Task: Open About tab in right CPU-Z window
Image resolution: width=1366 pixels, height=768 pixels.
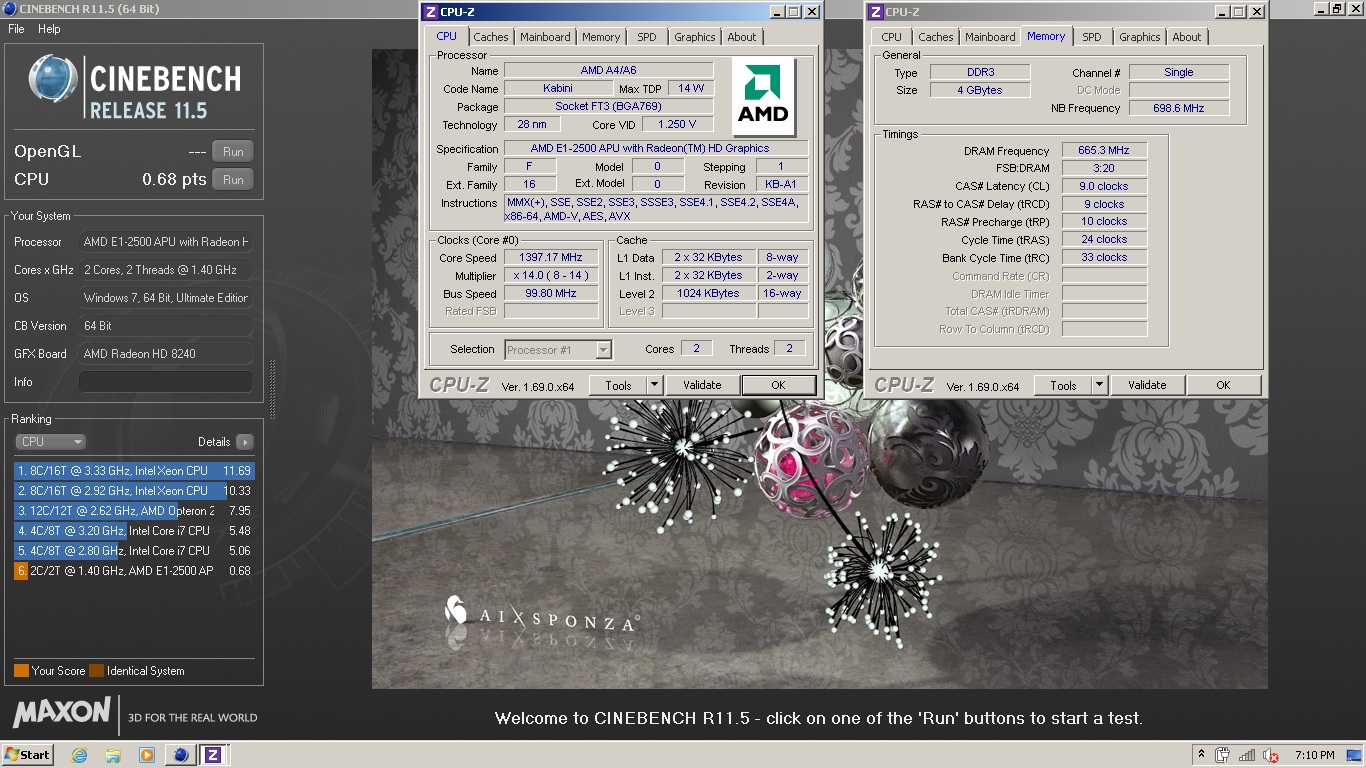Action: (x=1187, y=37)
